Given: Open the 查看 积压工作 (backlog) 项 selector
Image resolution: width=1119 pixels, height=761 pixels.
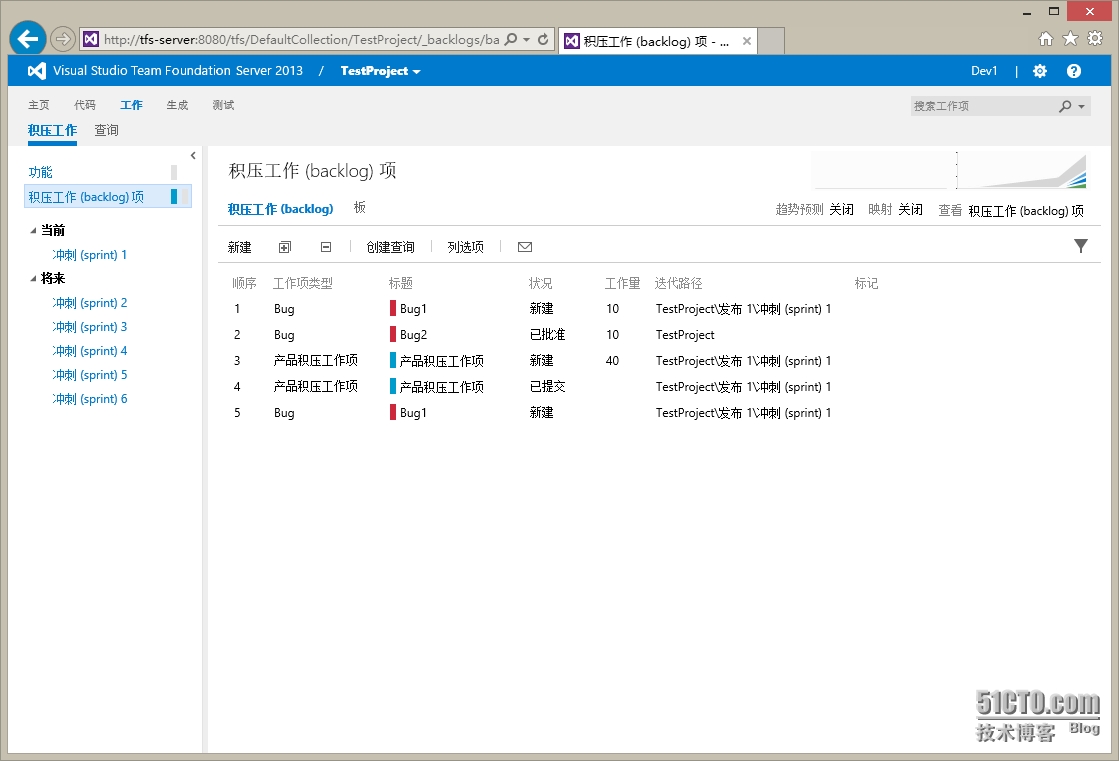Looking at the screenshot, I should (1026, 211).
